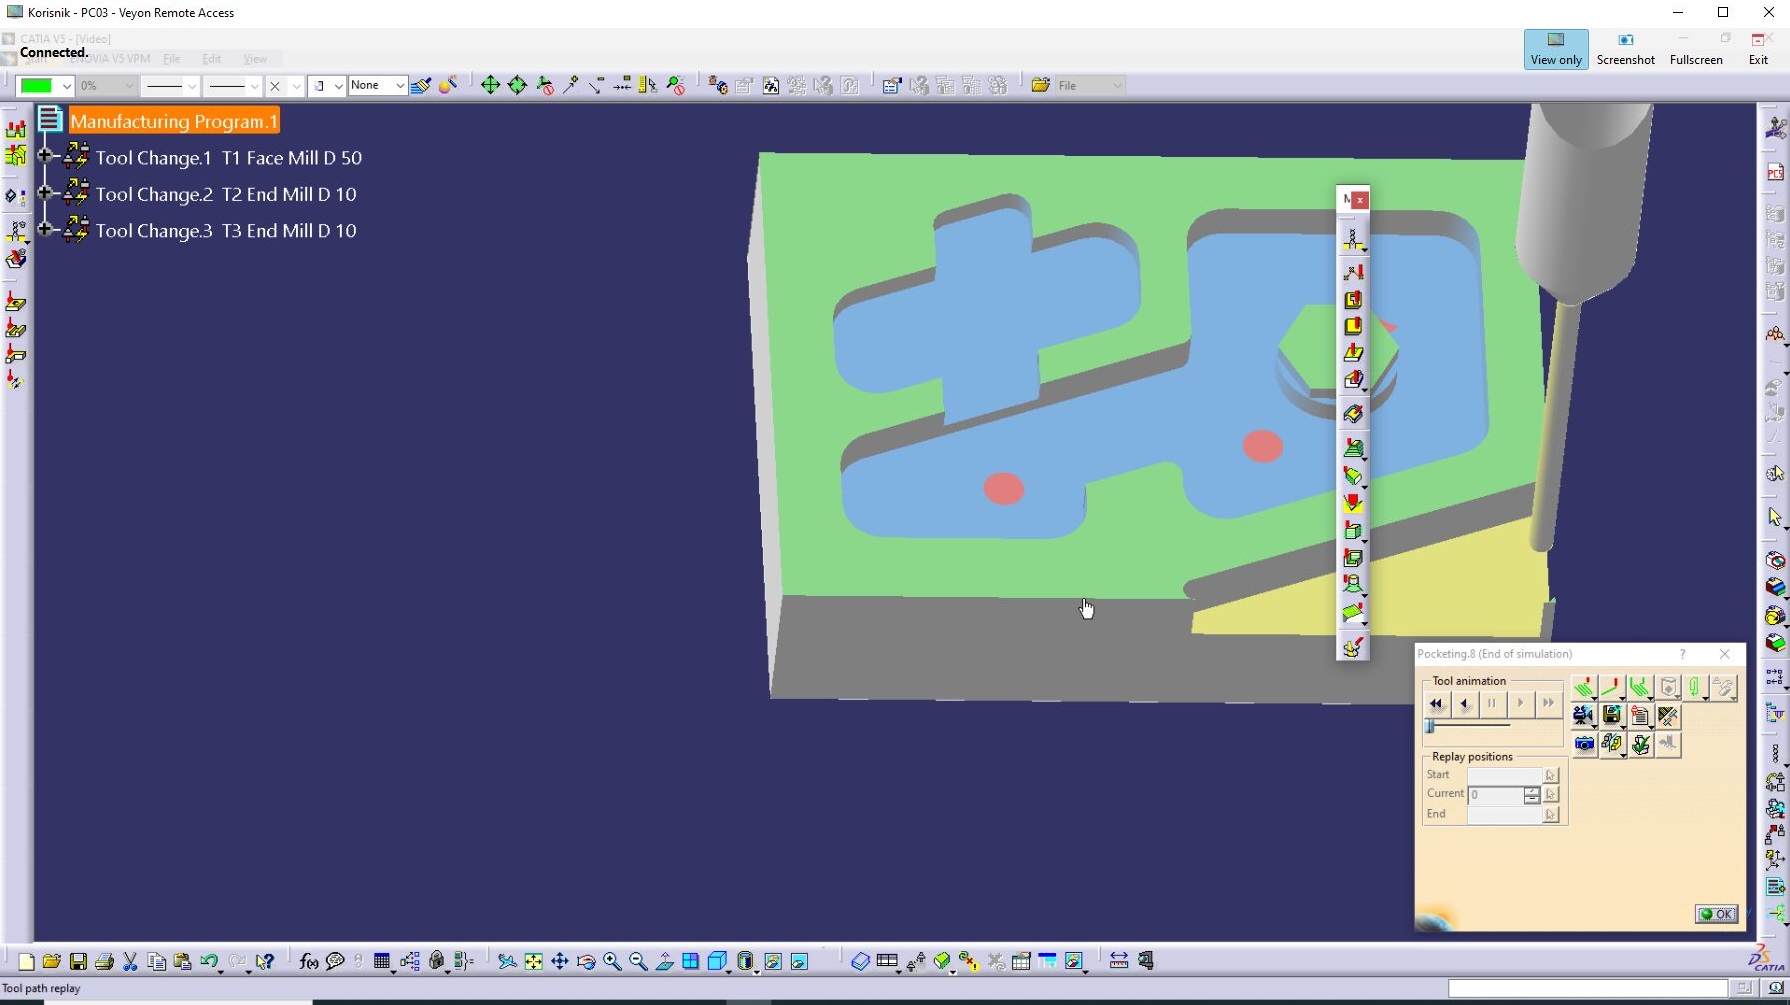Click the blue photo snapshot icon

coord(1584,744)
